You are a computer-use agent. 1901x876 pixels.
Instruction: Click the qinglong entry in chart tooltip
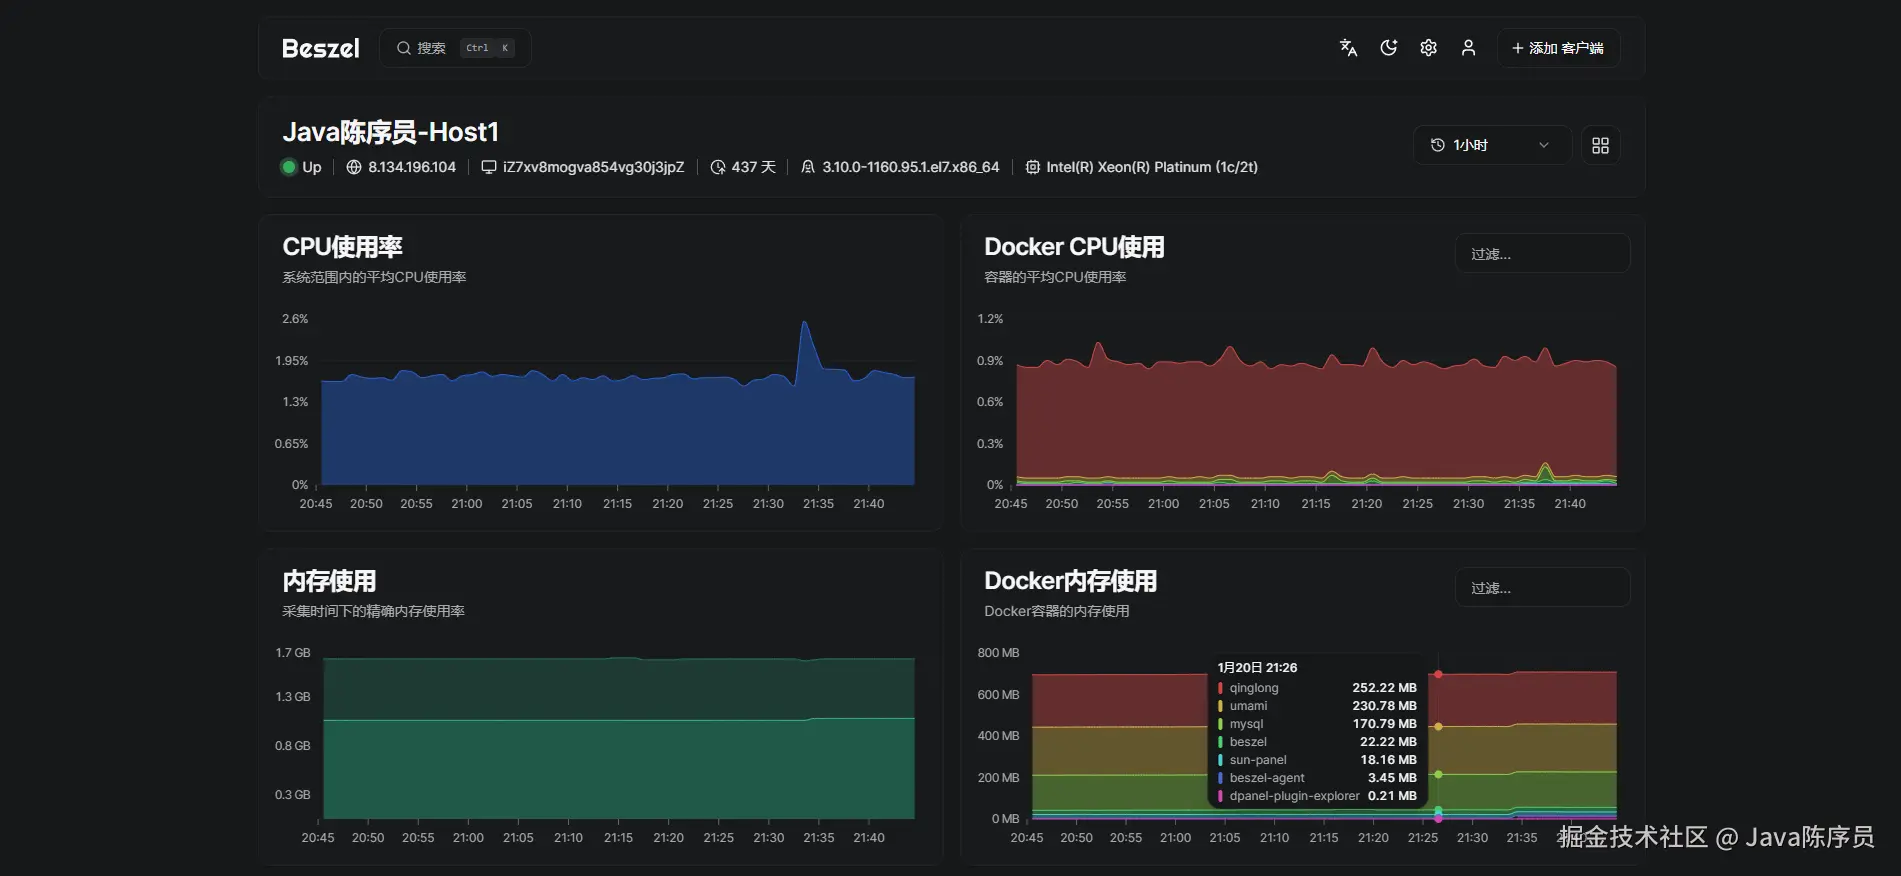(1316, 688)
